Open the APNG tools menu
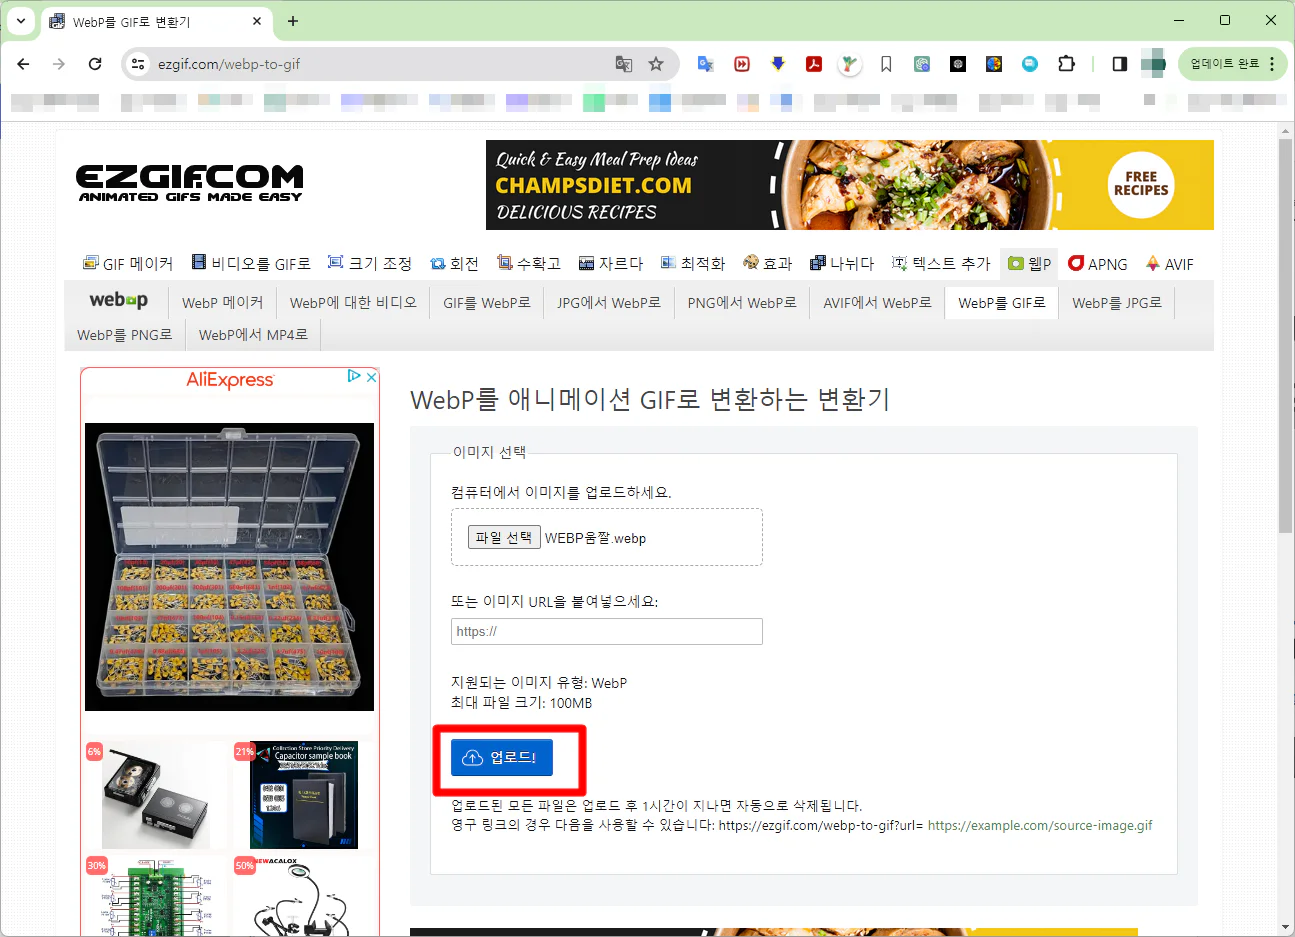 pos(1097,264)
